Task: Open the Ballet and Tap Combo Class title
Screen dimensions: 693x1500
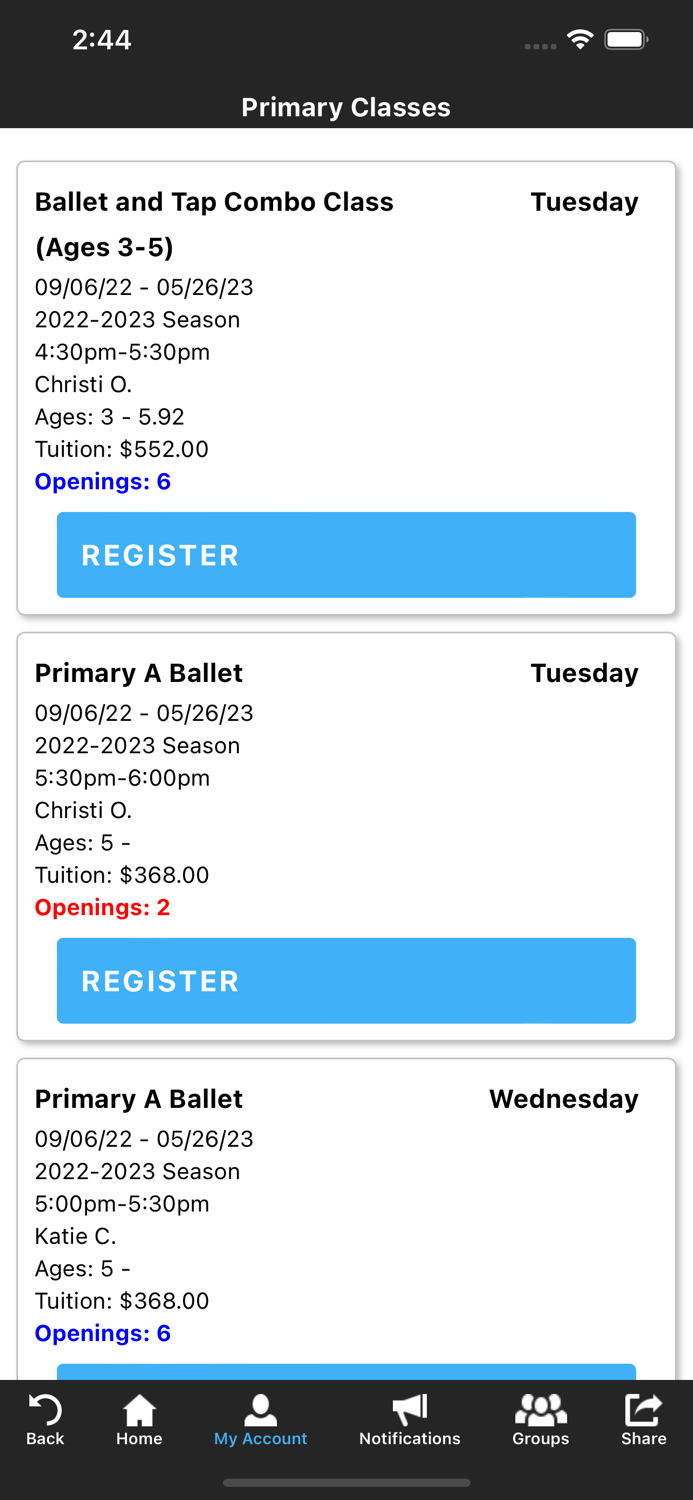Action: pyautogui.click(x=214, y=202)
